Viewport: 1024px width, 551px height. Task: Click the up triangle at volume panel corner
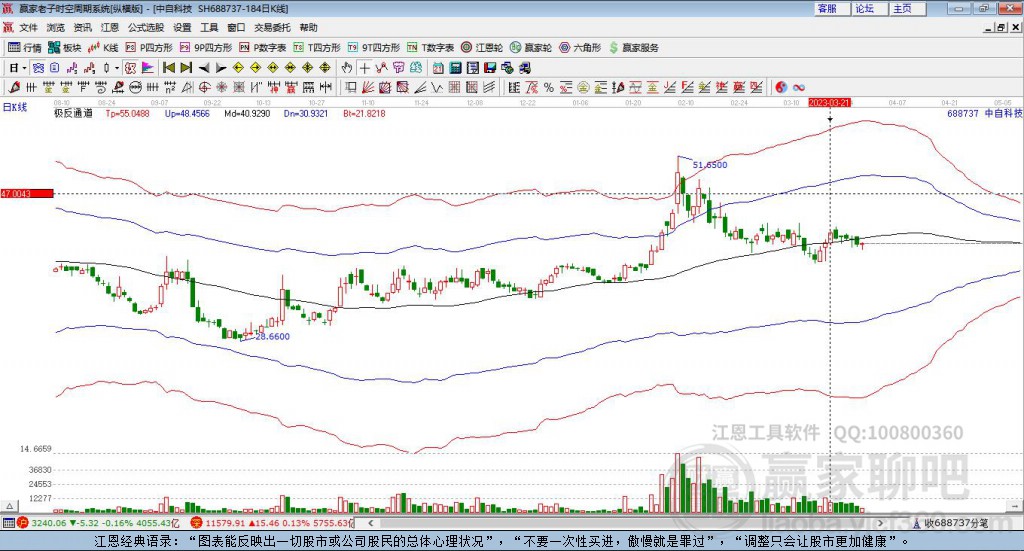[10, 506]
